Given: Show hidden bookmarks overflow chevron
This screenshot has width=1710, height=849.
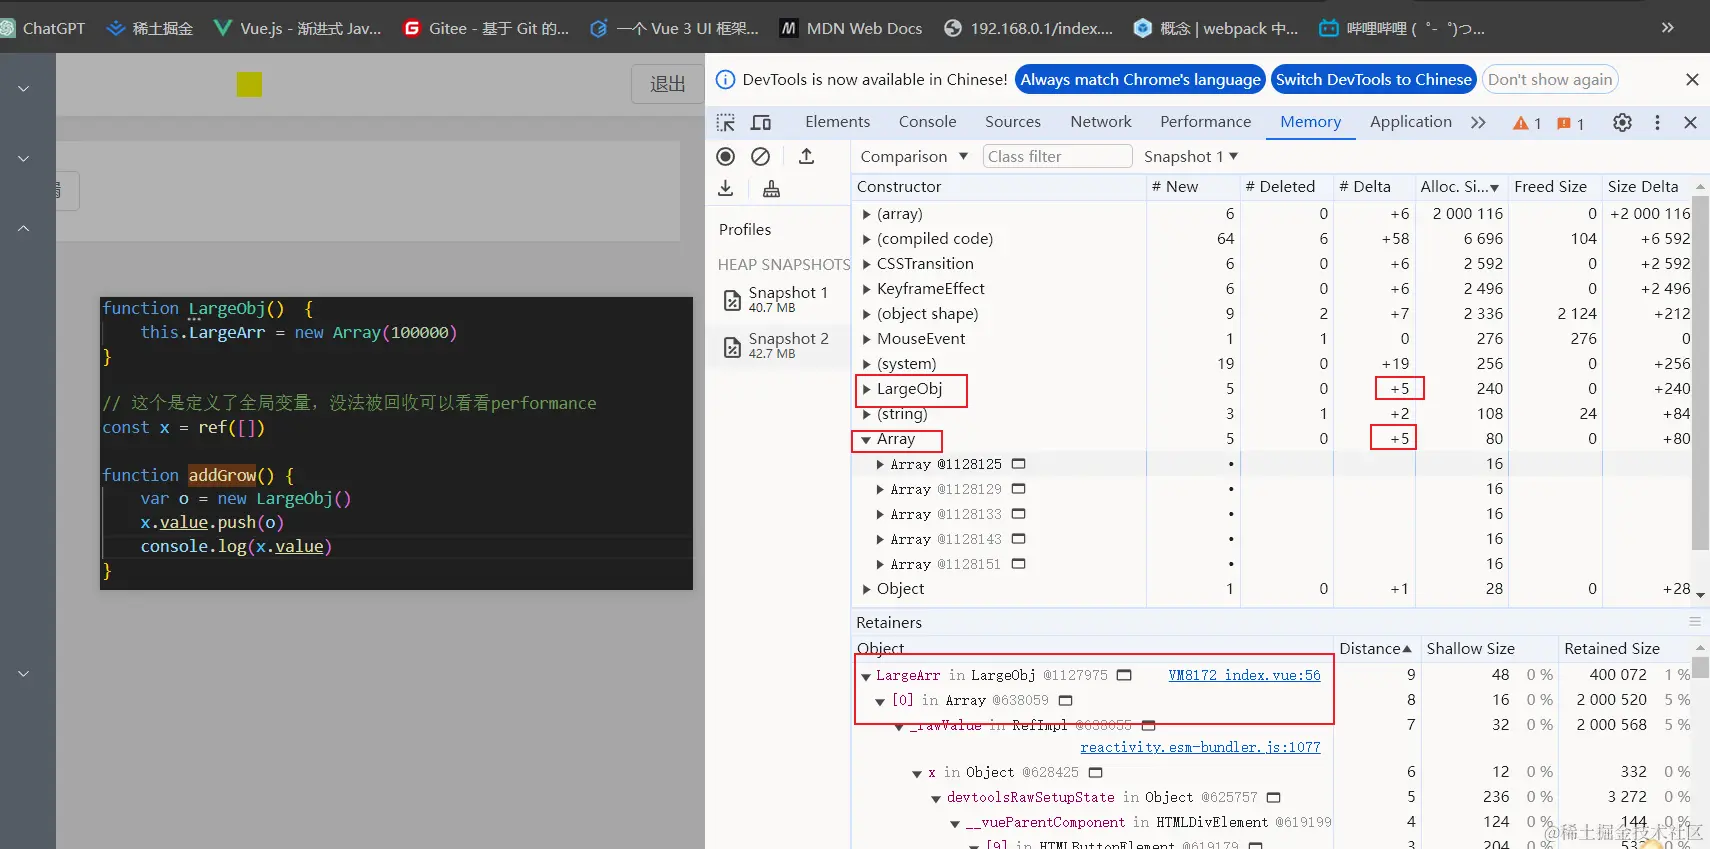Looking at the screenshot, I should 1667,28.
